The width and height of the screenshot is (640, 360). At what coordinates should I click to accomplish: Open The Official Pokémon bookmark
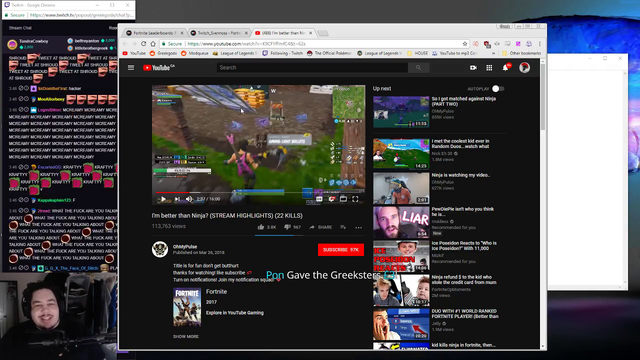click(x=329, y=53)
